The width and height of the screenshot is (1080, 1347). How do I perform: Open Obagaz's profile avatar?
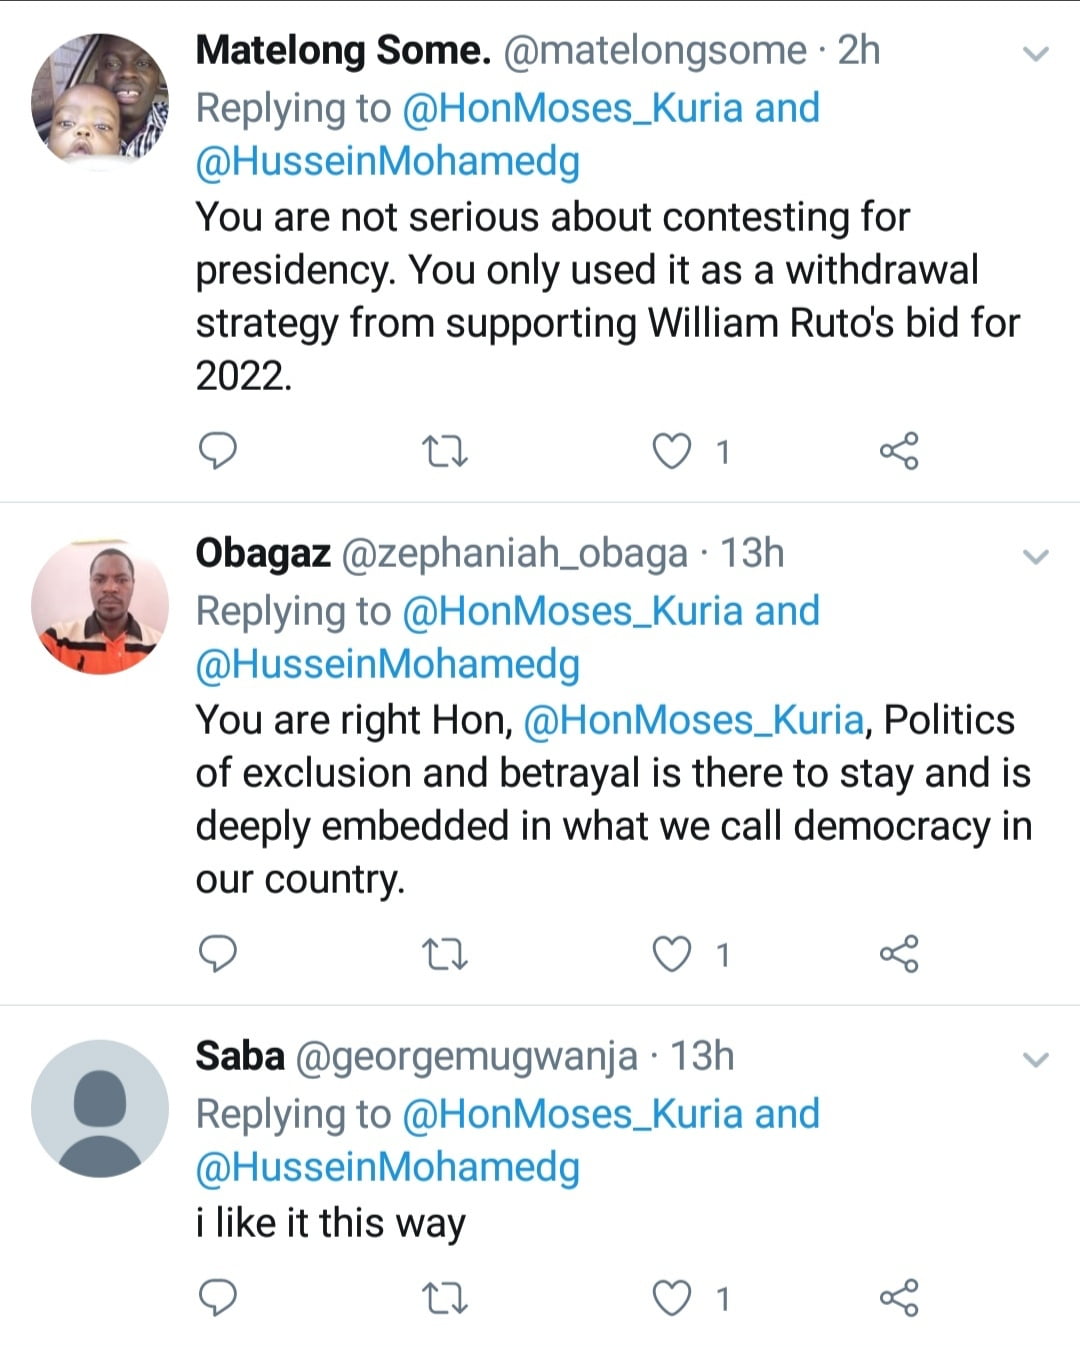point(100,607)
